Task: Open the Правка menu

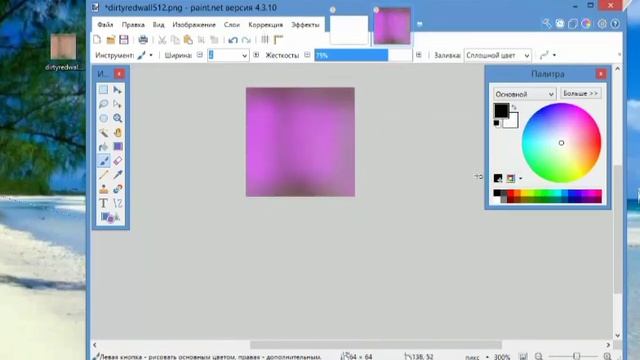Action: click(133, 25)
